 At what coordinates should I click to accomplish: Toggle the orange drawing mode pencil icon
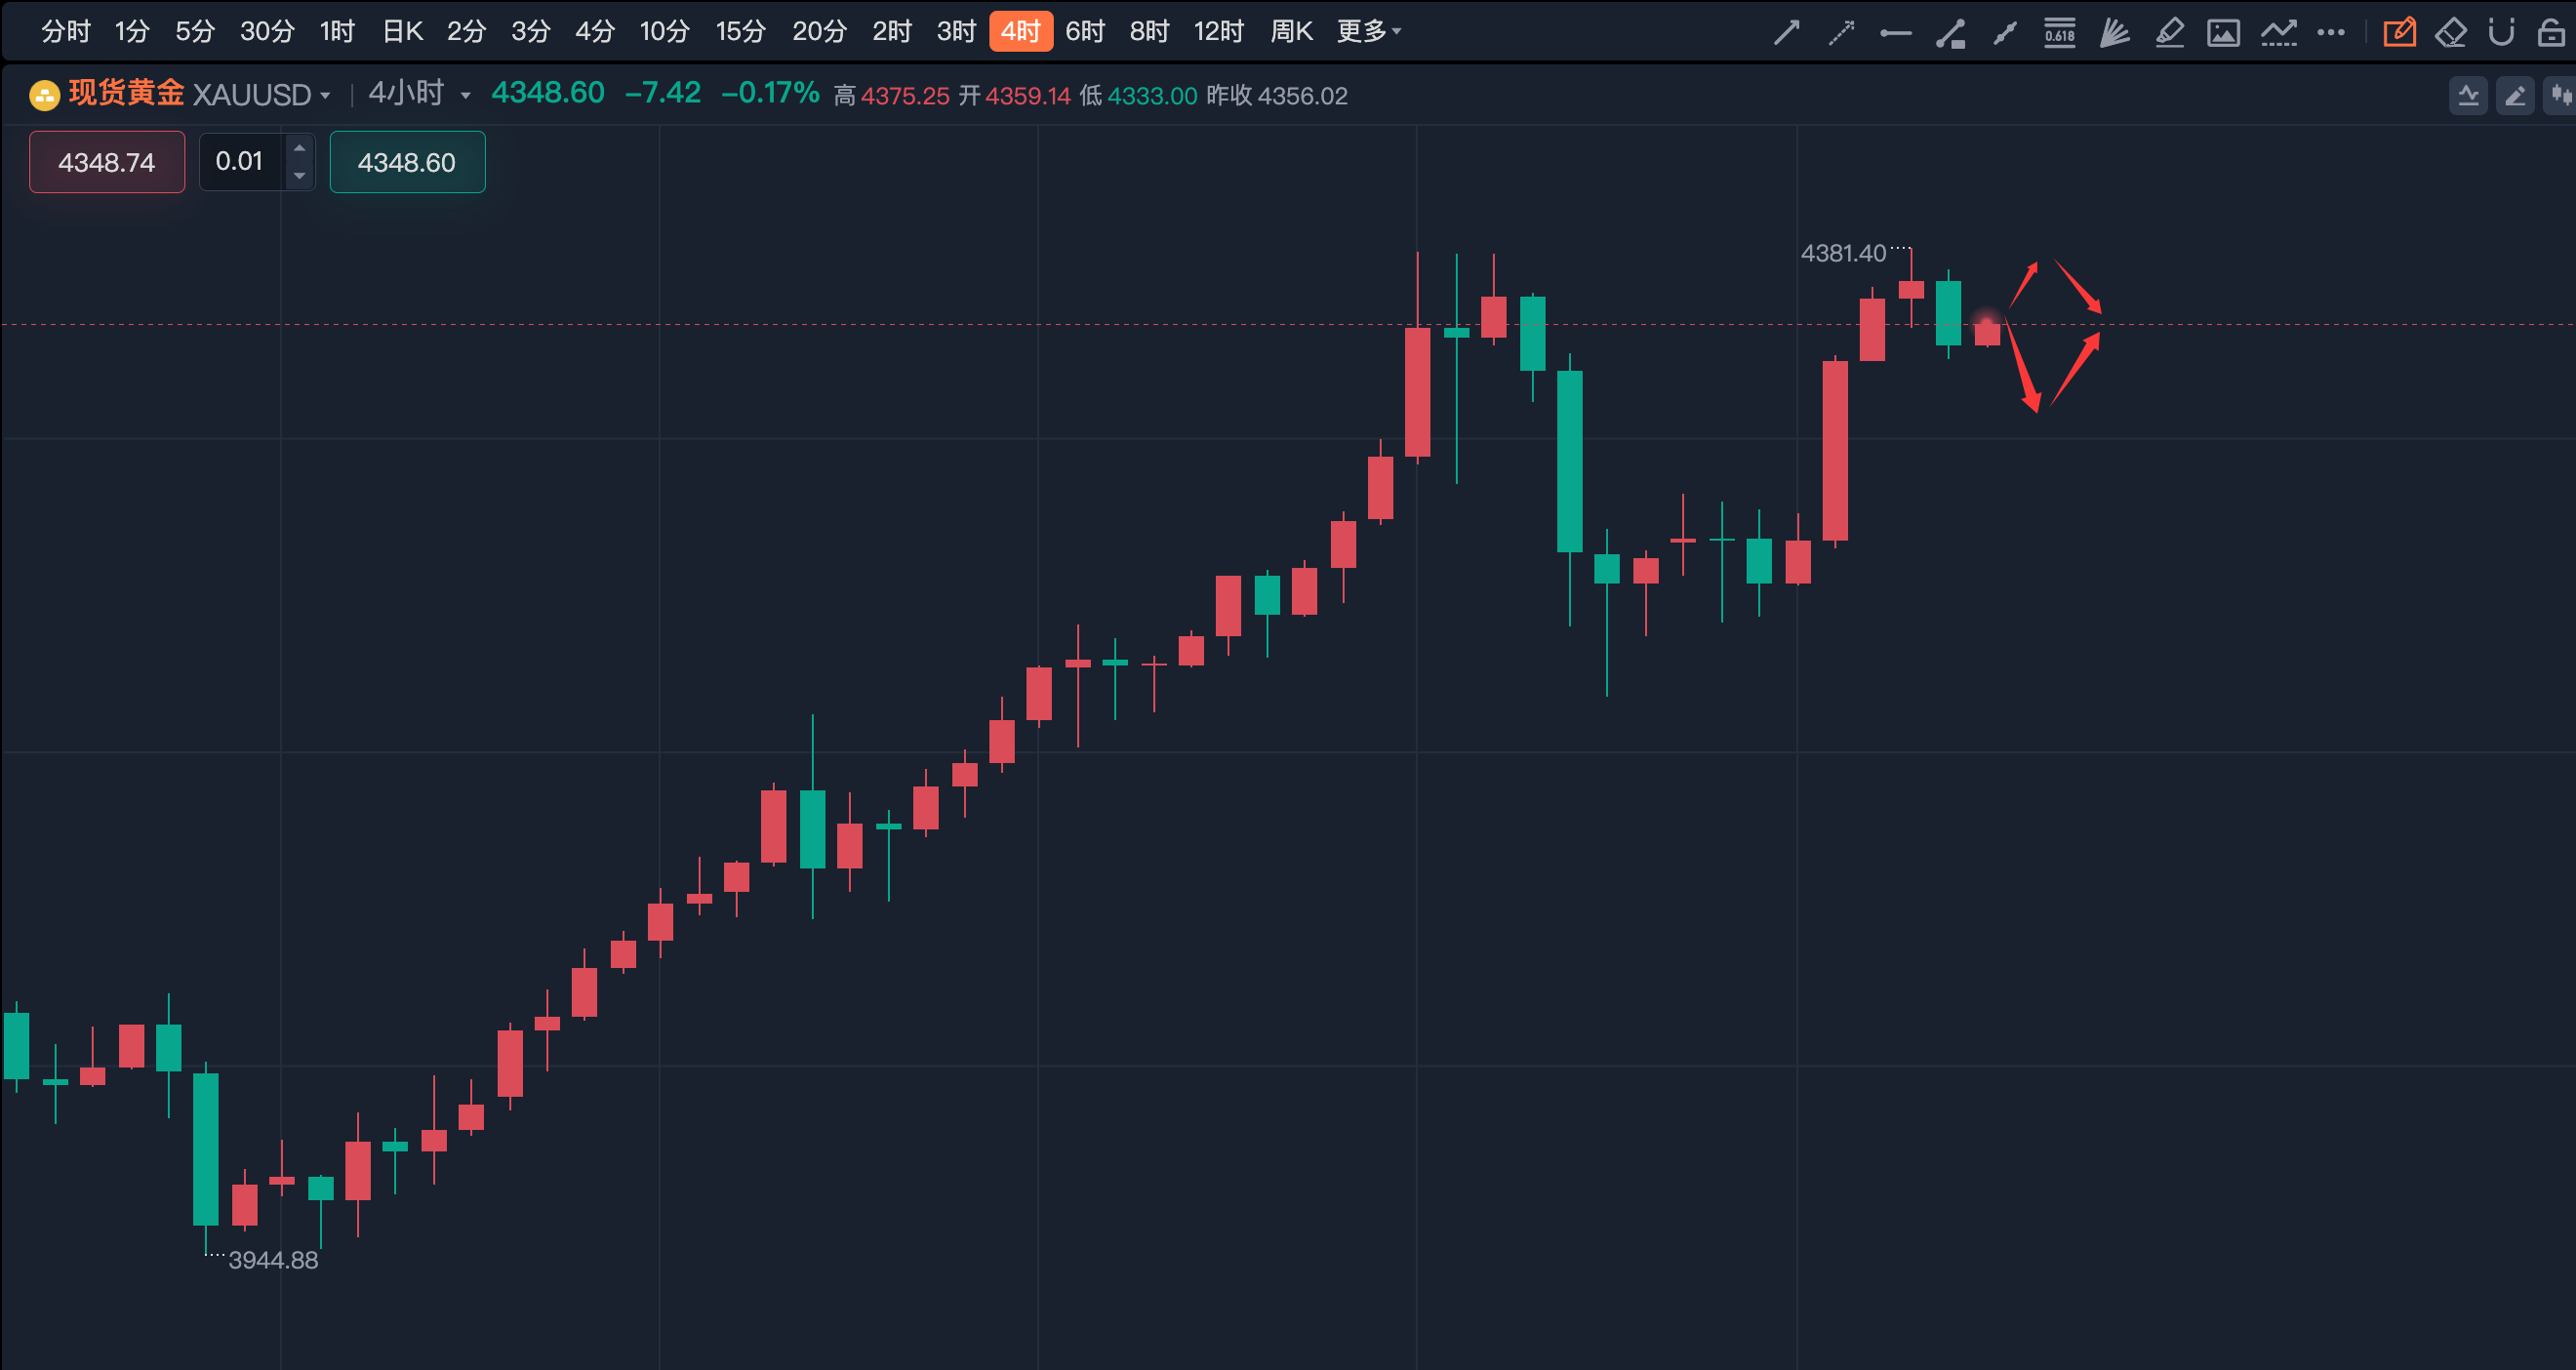(x=2399, y=33)
